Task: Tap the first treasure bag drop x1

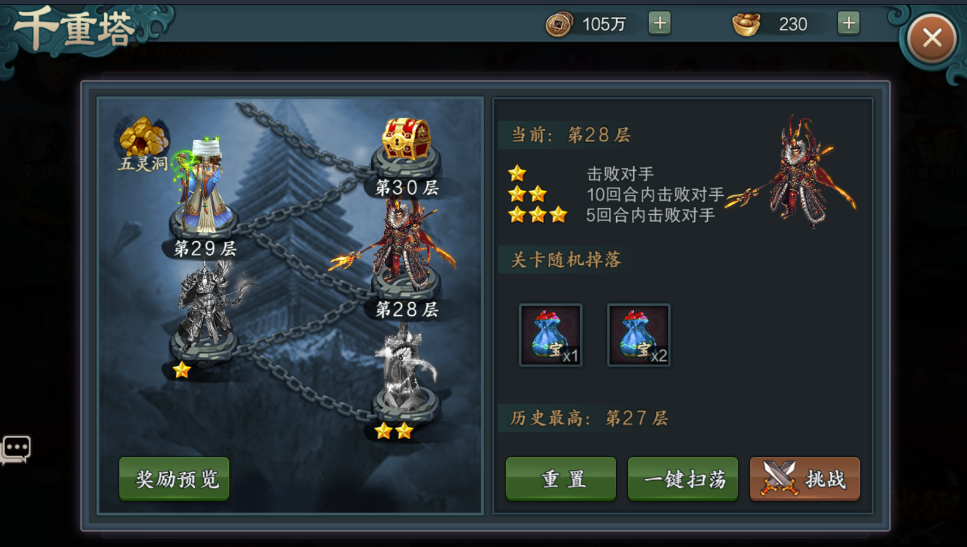Action: 551,335
